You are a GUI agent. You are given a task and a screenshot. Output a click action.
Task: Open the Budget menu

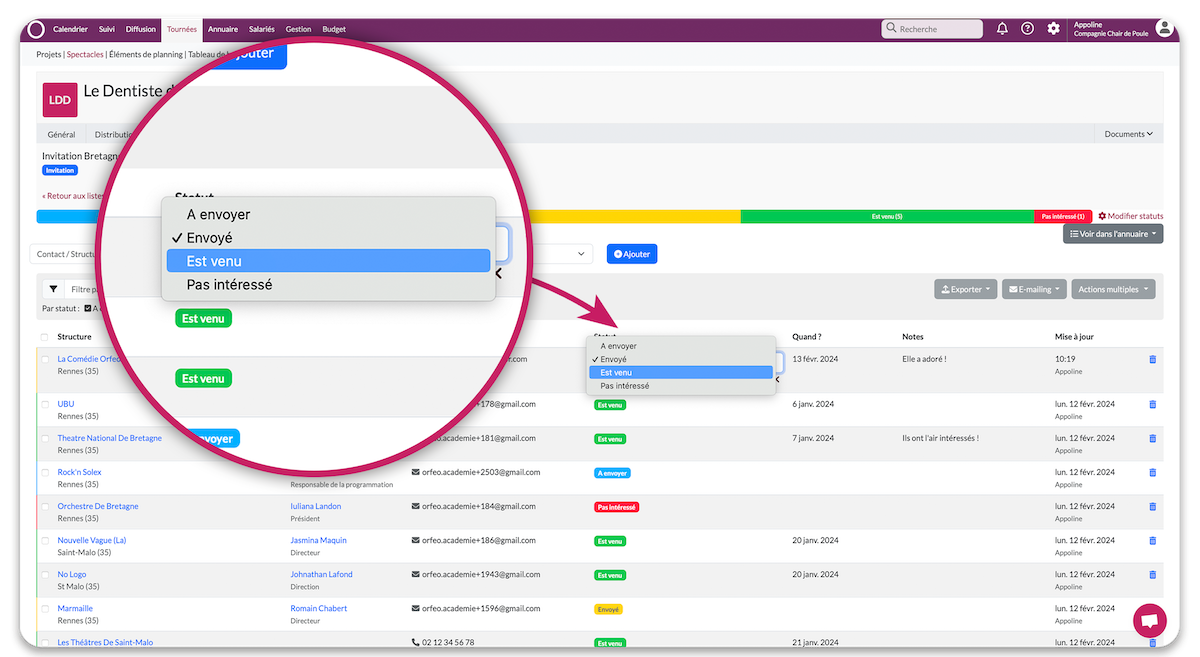(334, 29)
